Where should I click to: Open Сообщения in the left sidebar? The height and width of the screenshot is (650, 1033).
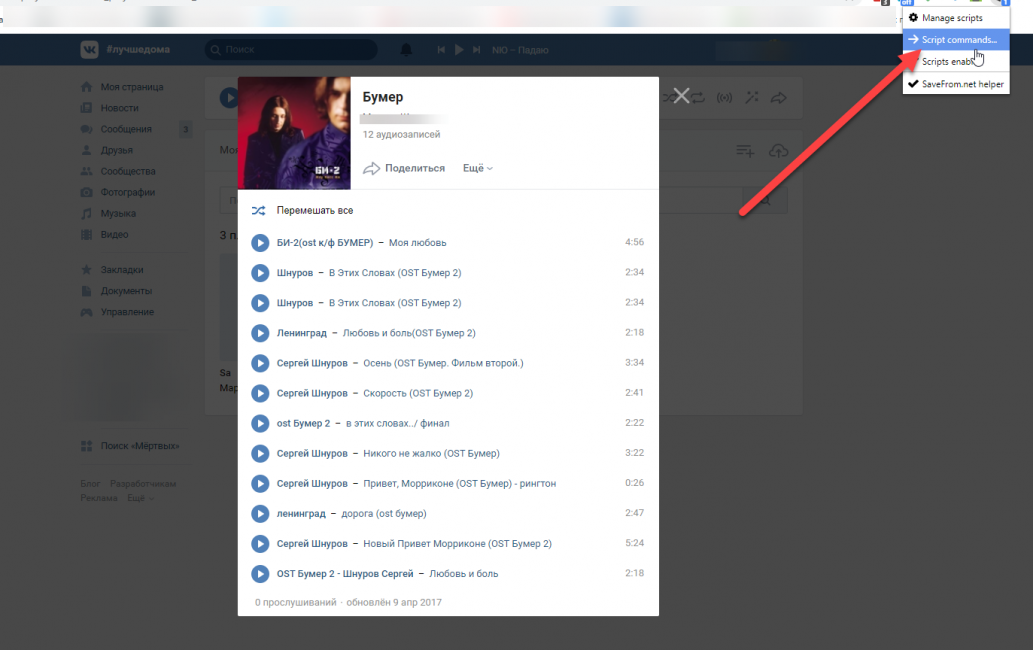pos(125,129)
